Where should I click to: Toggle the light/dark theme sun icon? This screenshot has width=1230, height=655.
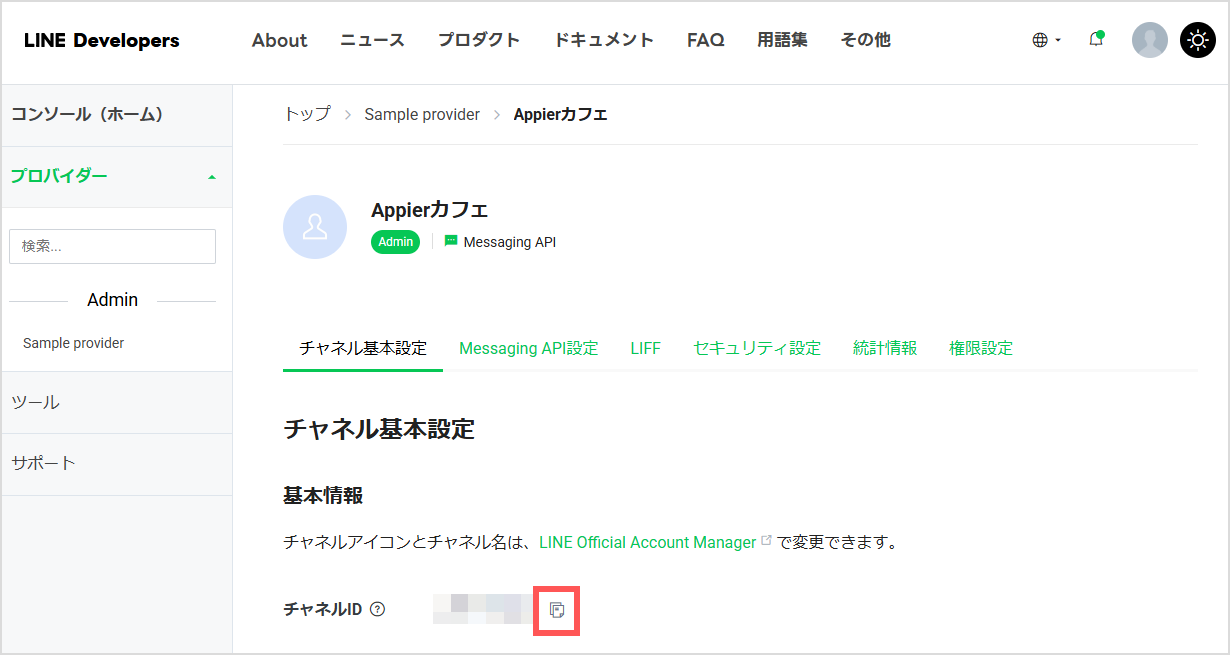click(x=1198, y=40)
